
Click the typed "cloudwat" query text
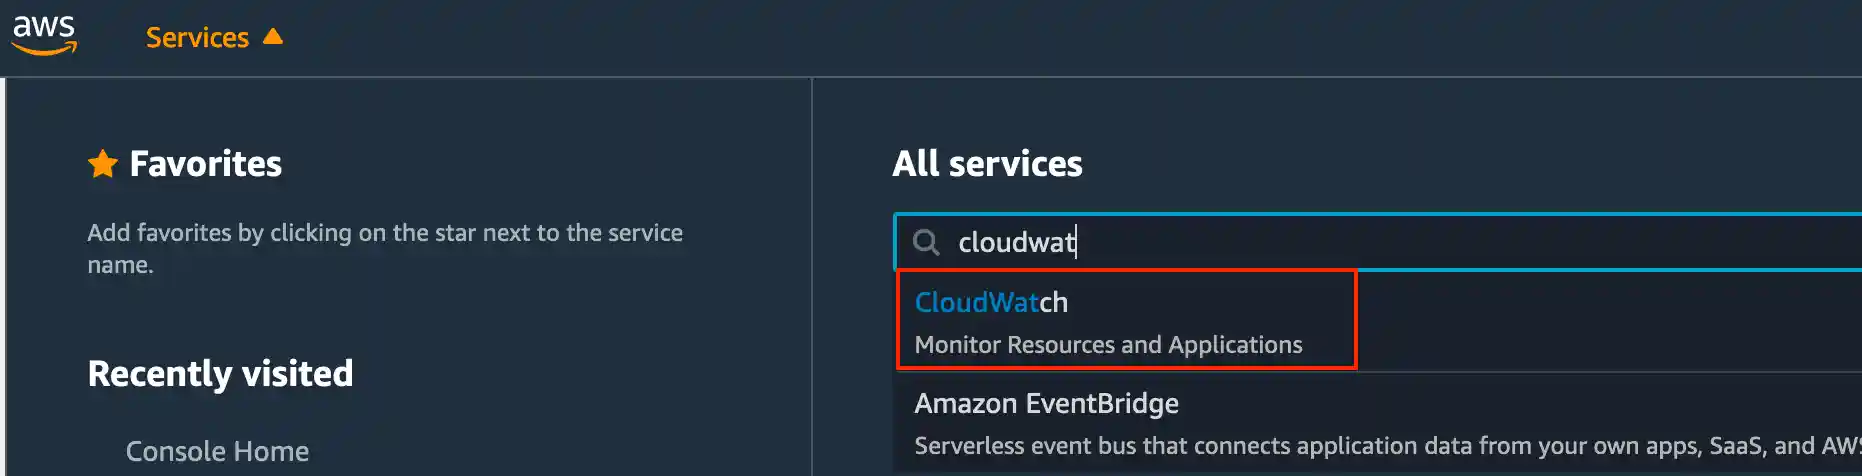(1016, 242)
